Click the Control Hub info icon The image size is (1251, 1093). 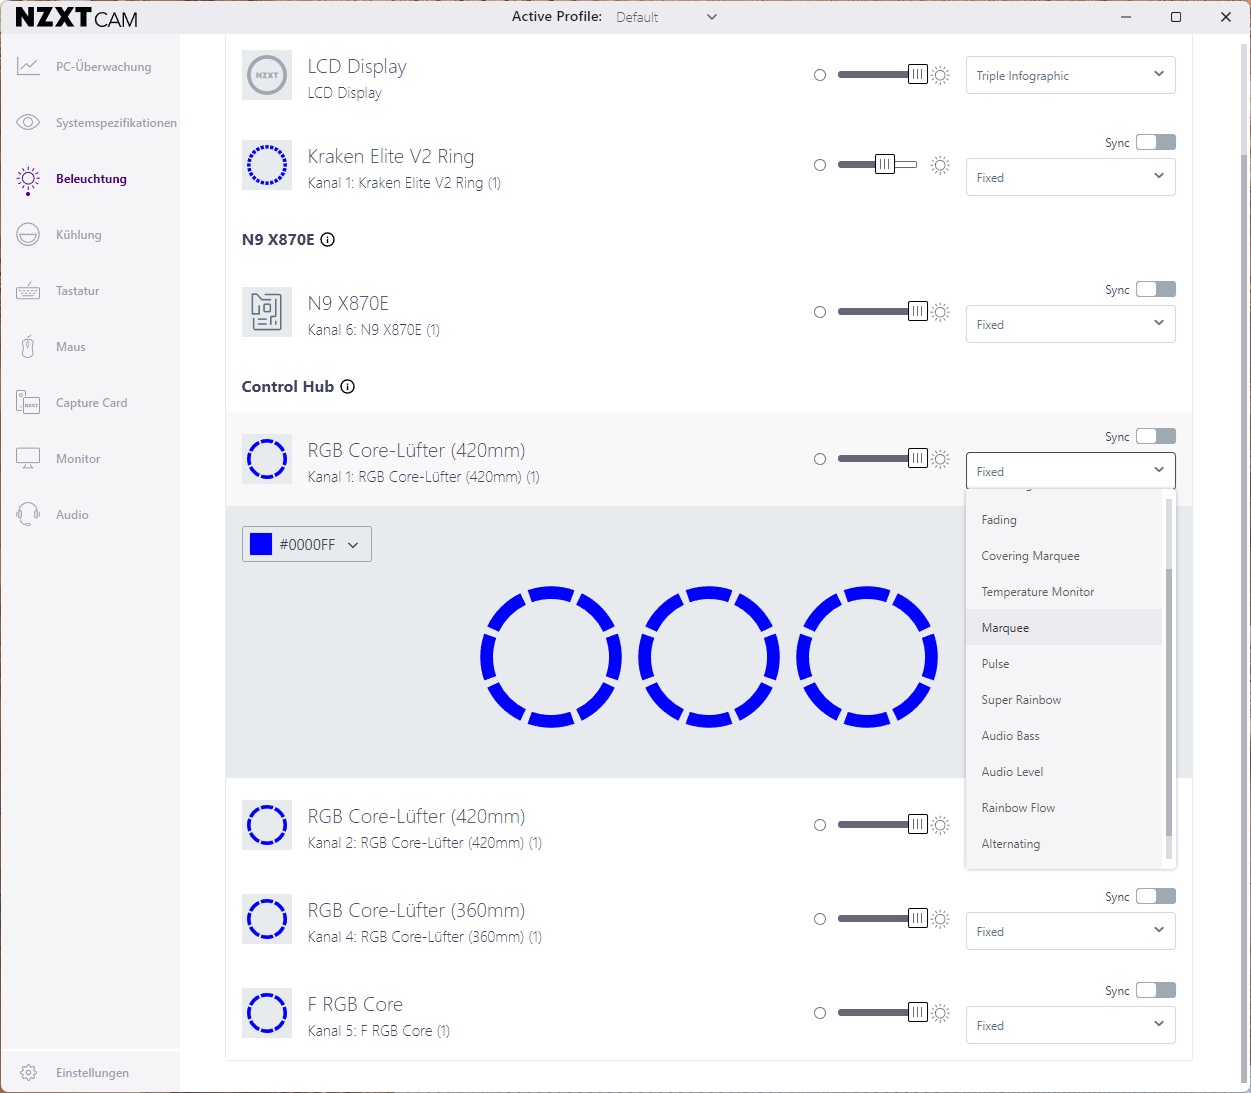tap(347, 387)
